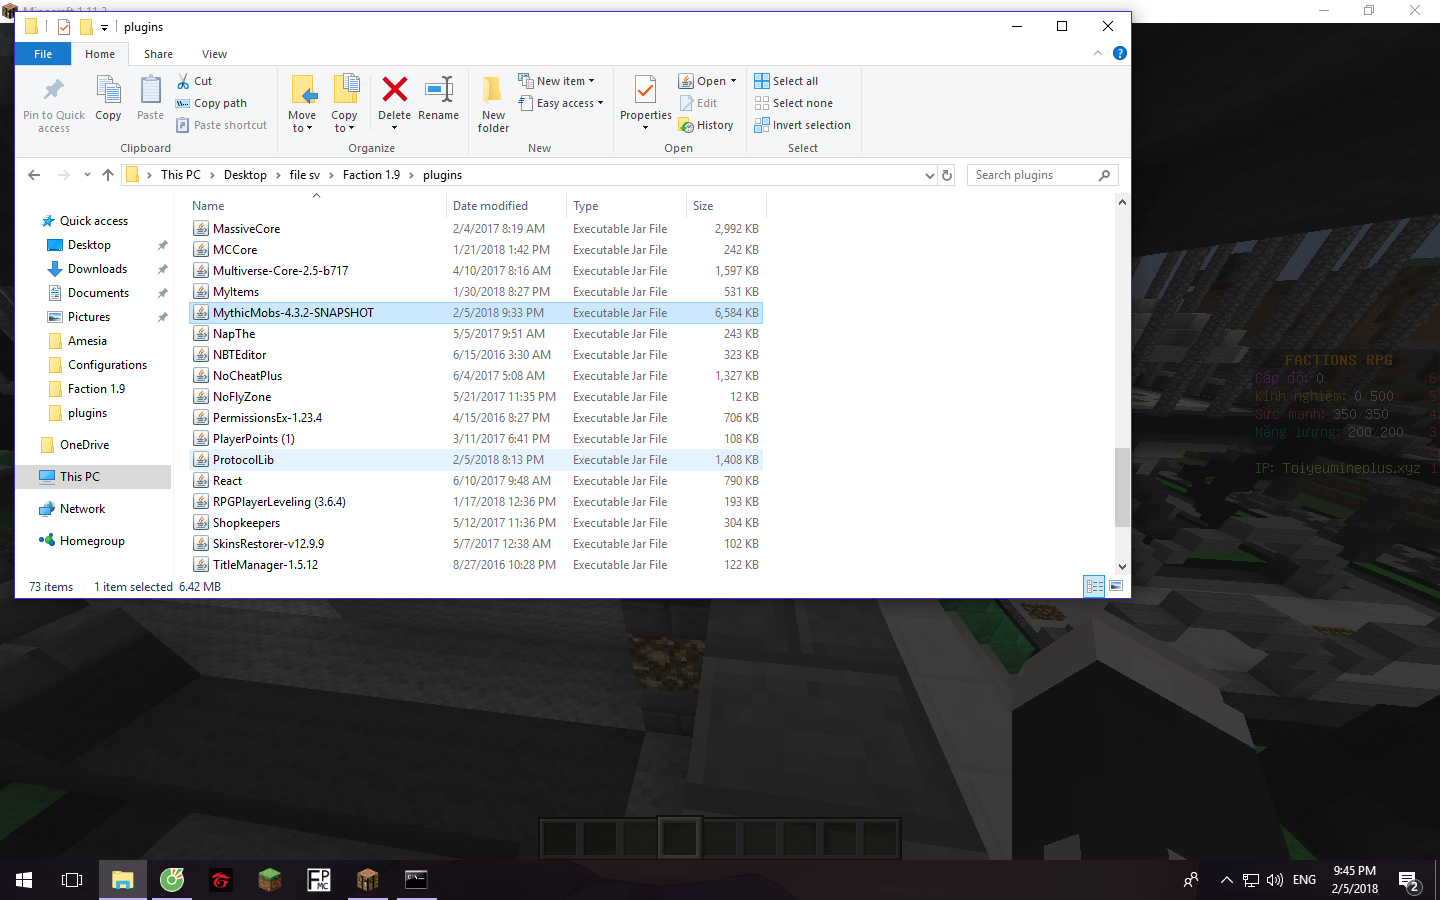Click the Minecraft grass block taskbar icon
Image resolution: width=1440 pixels, height=900 pixels.
pos(270,880)
